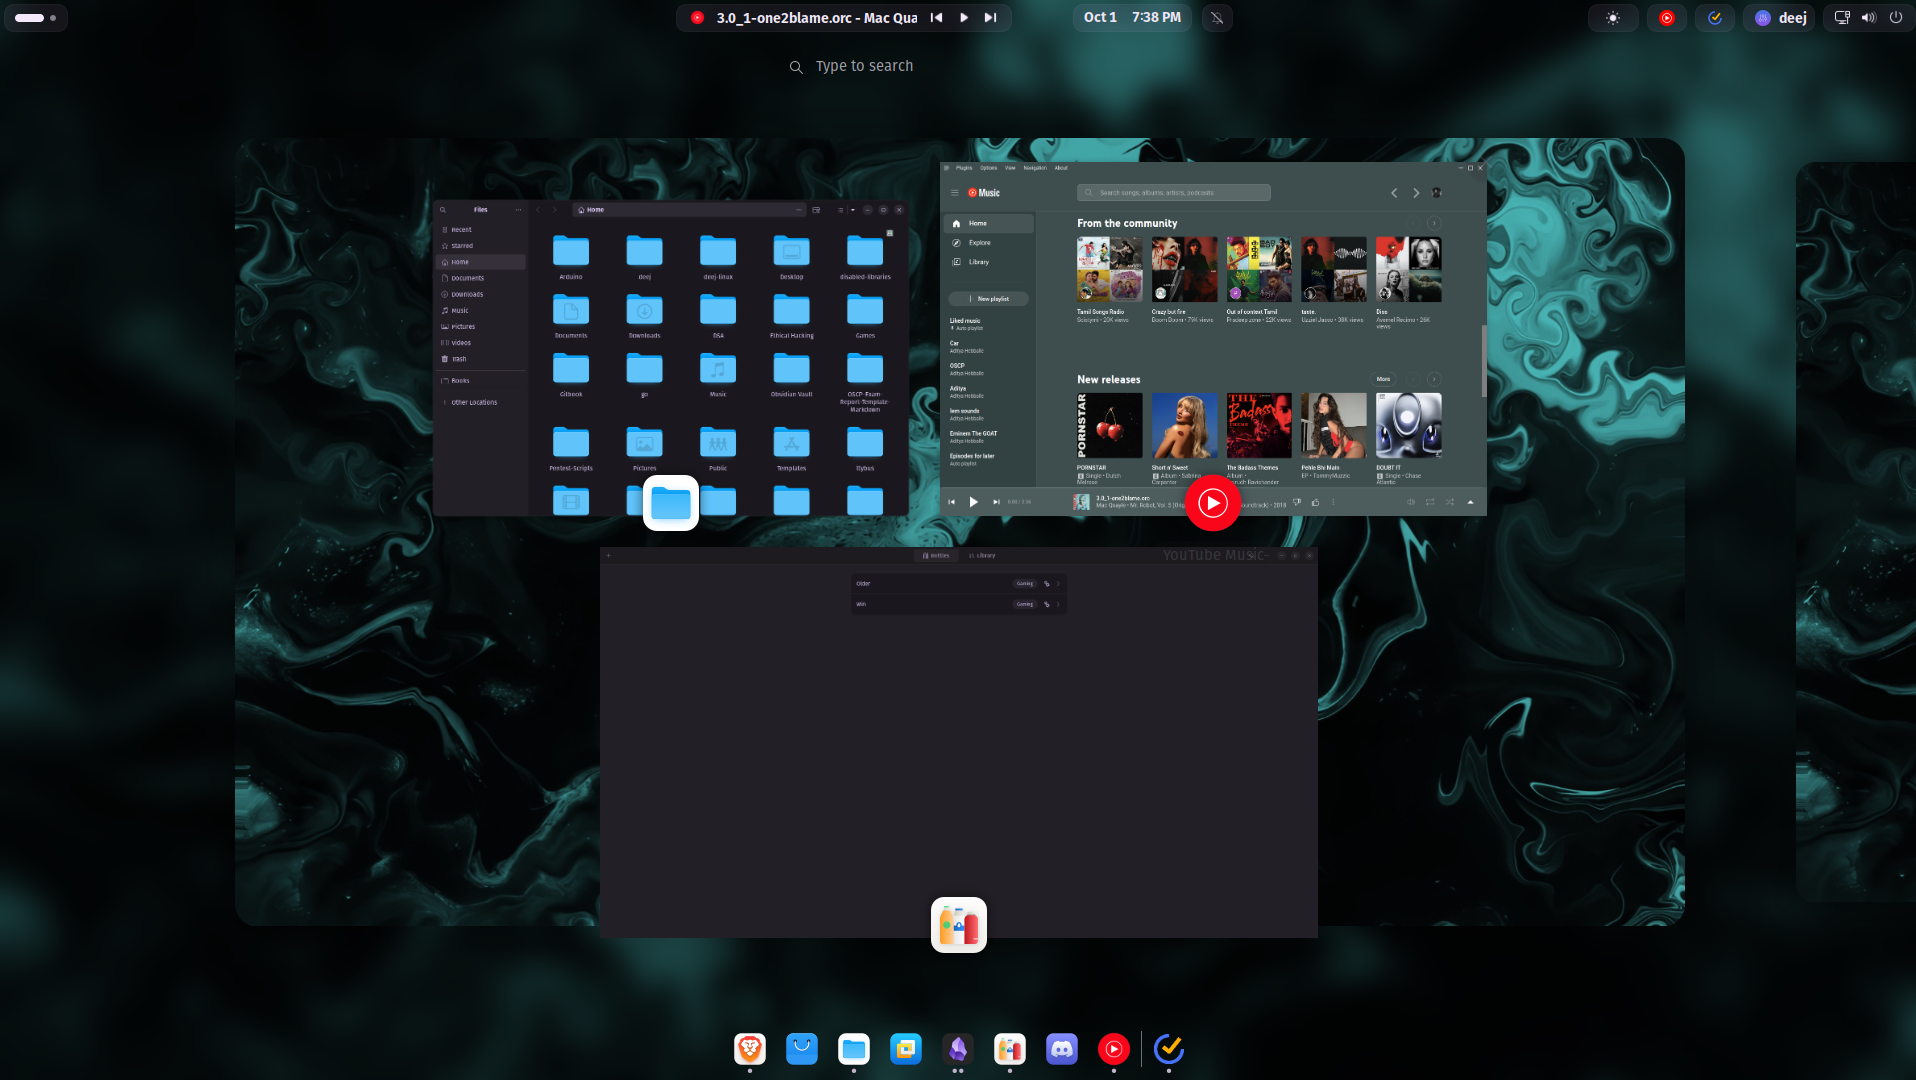1916x1080 pixels.
Task: Launch Bottles from the dock
Action: point(1010,1049)
